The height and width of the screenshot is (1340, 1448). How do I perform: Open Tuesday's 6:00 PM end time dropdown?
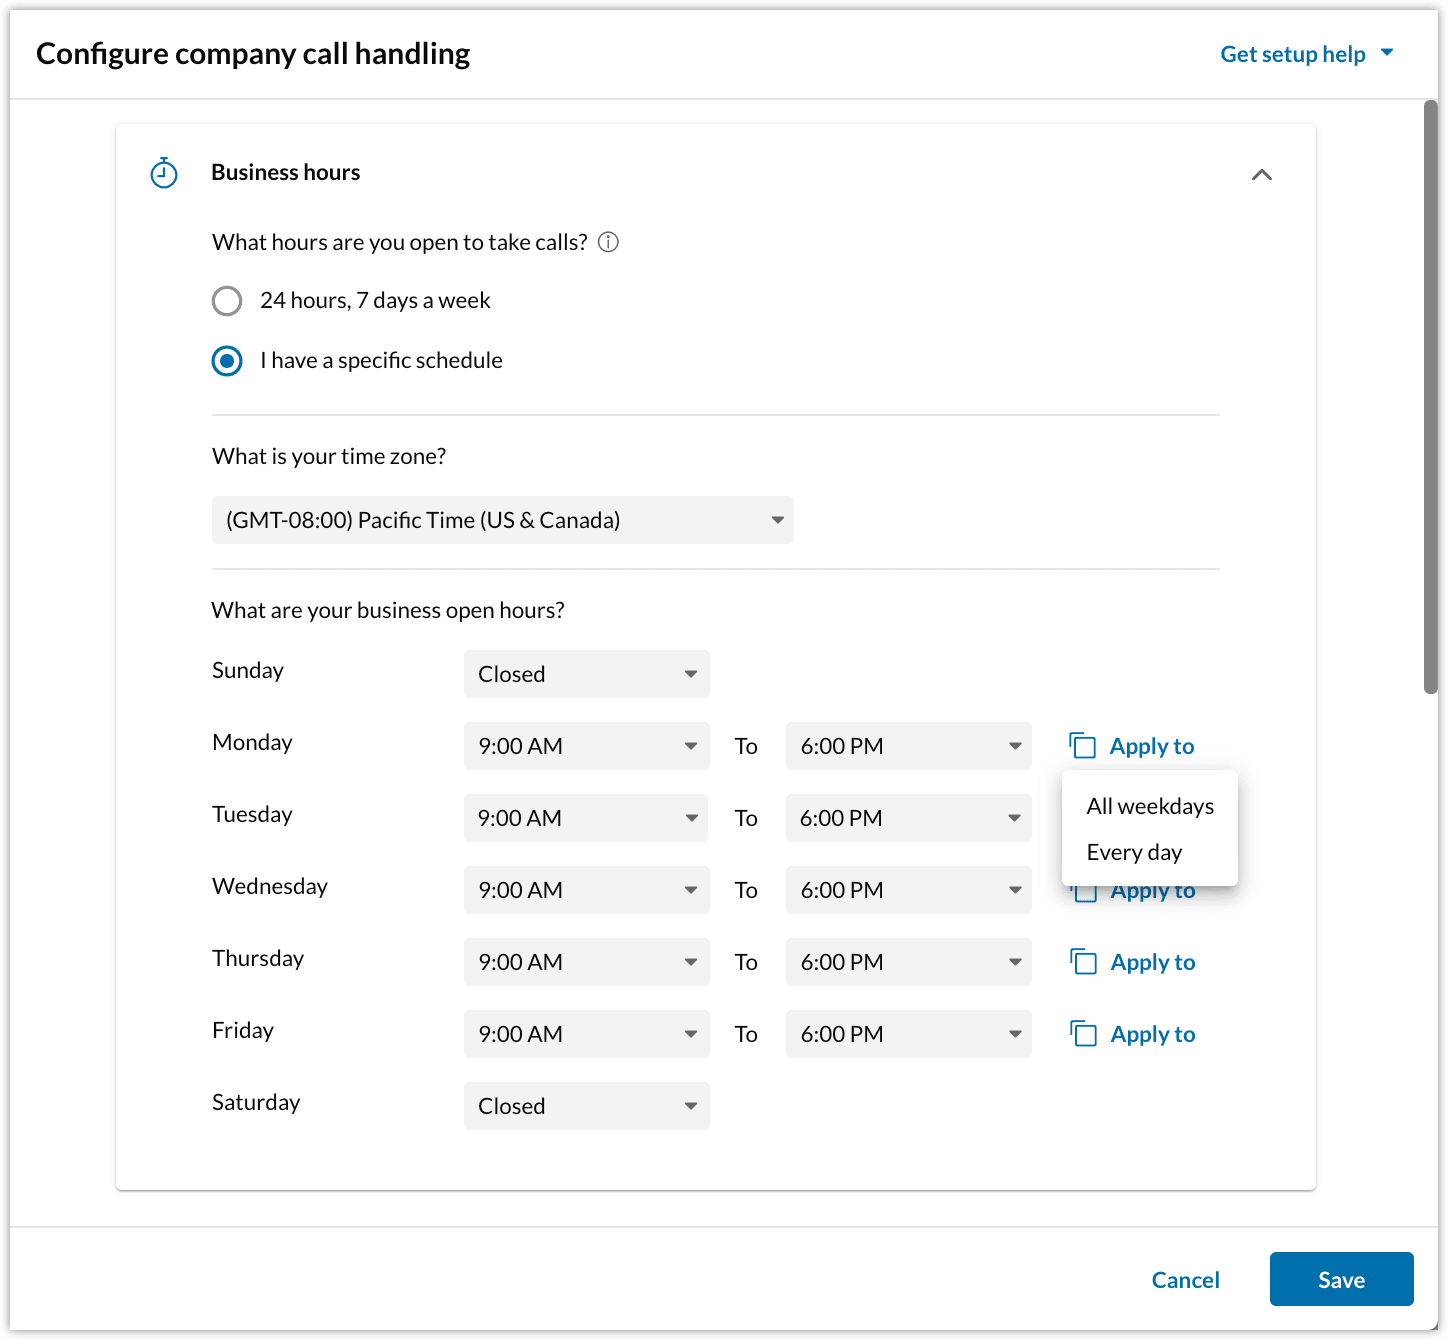click(908, 817)
